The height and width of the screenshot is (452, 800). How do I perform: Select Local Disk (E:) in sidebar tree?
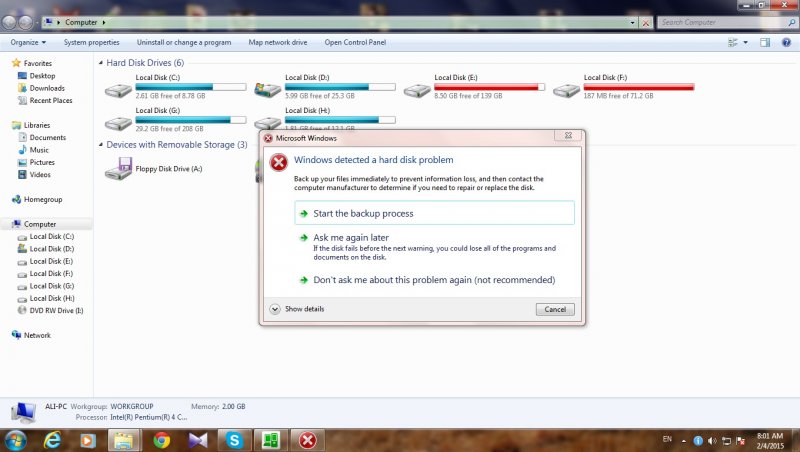click(x=45, y=261)
